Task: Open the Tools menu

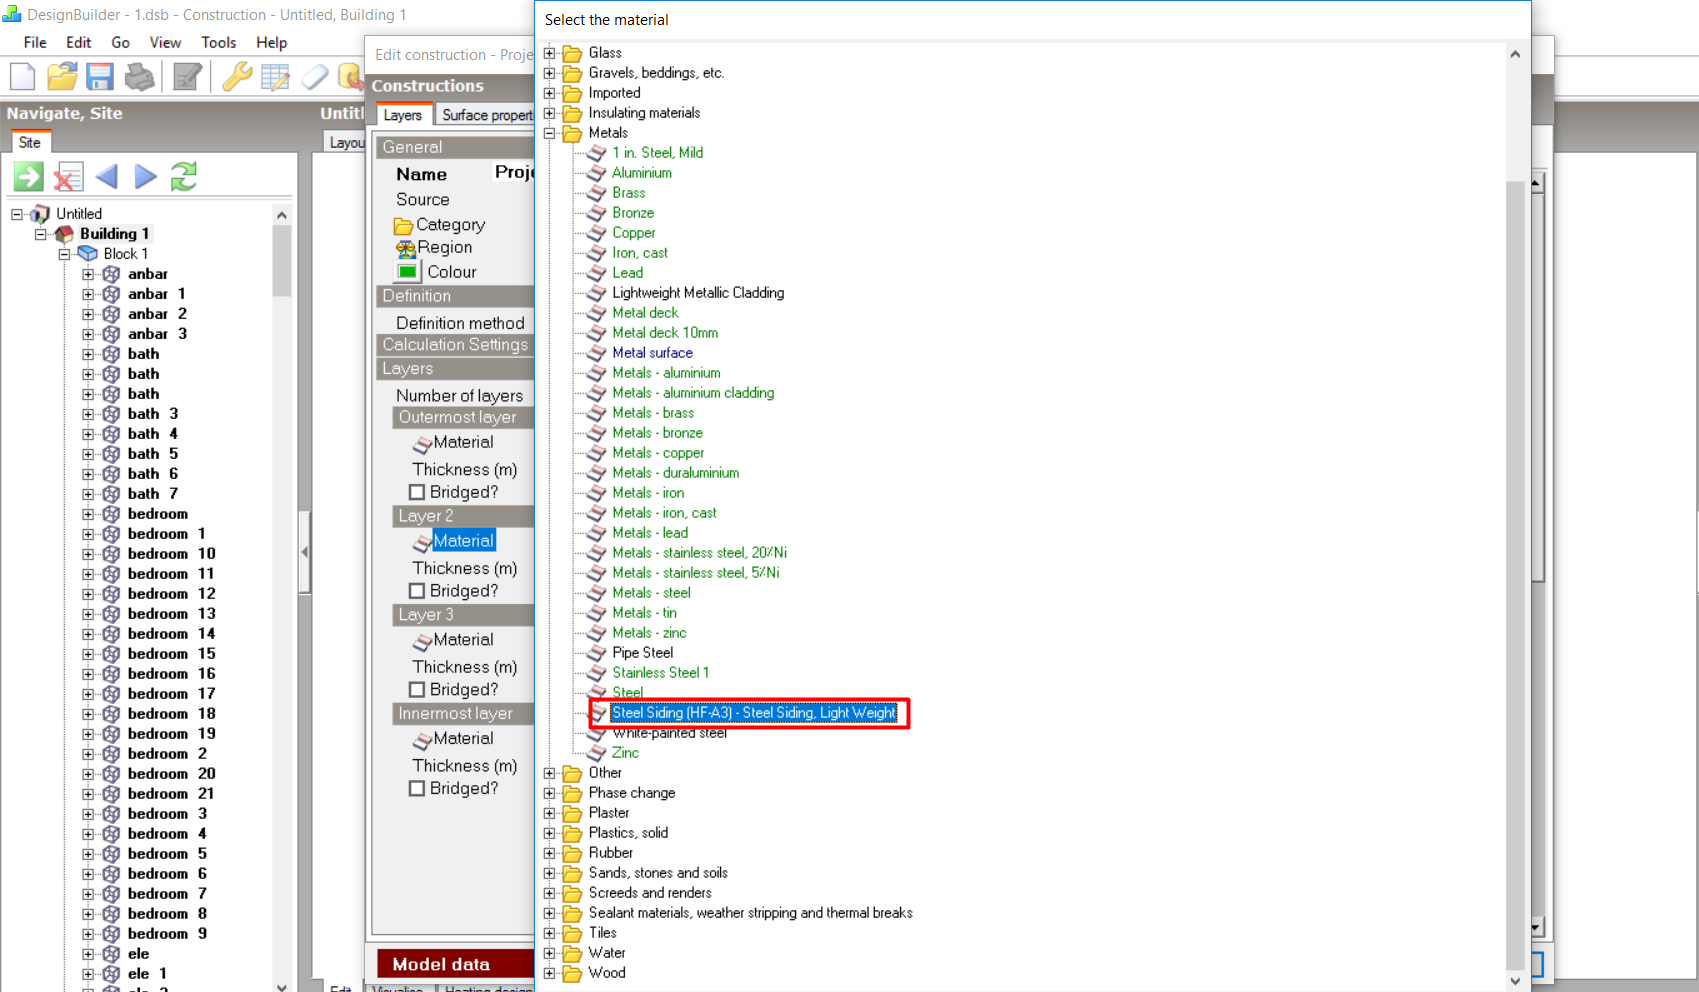Action: click(x=219, y=42)
